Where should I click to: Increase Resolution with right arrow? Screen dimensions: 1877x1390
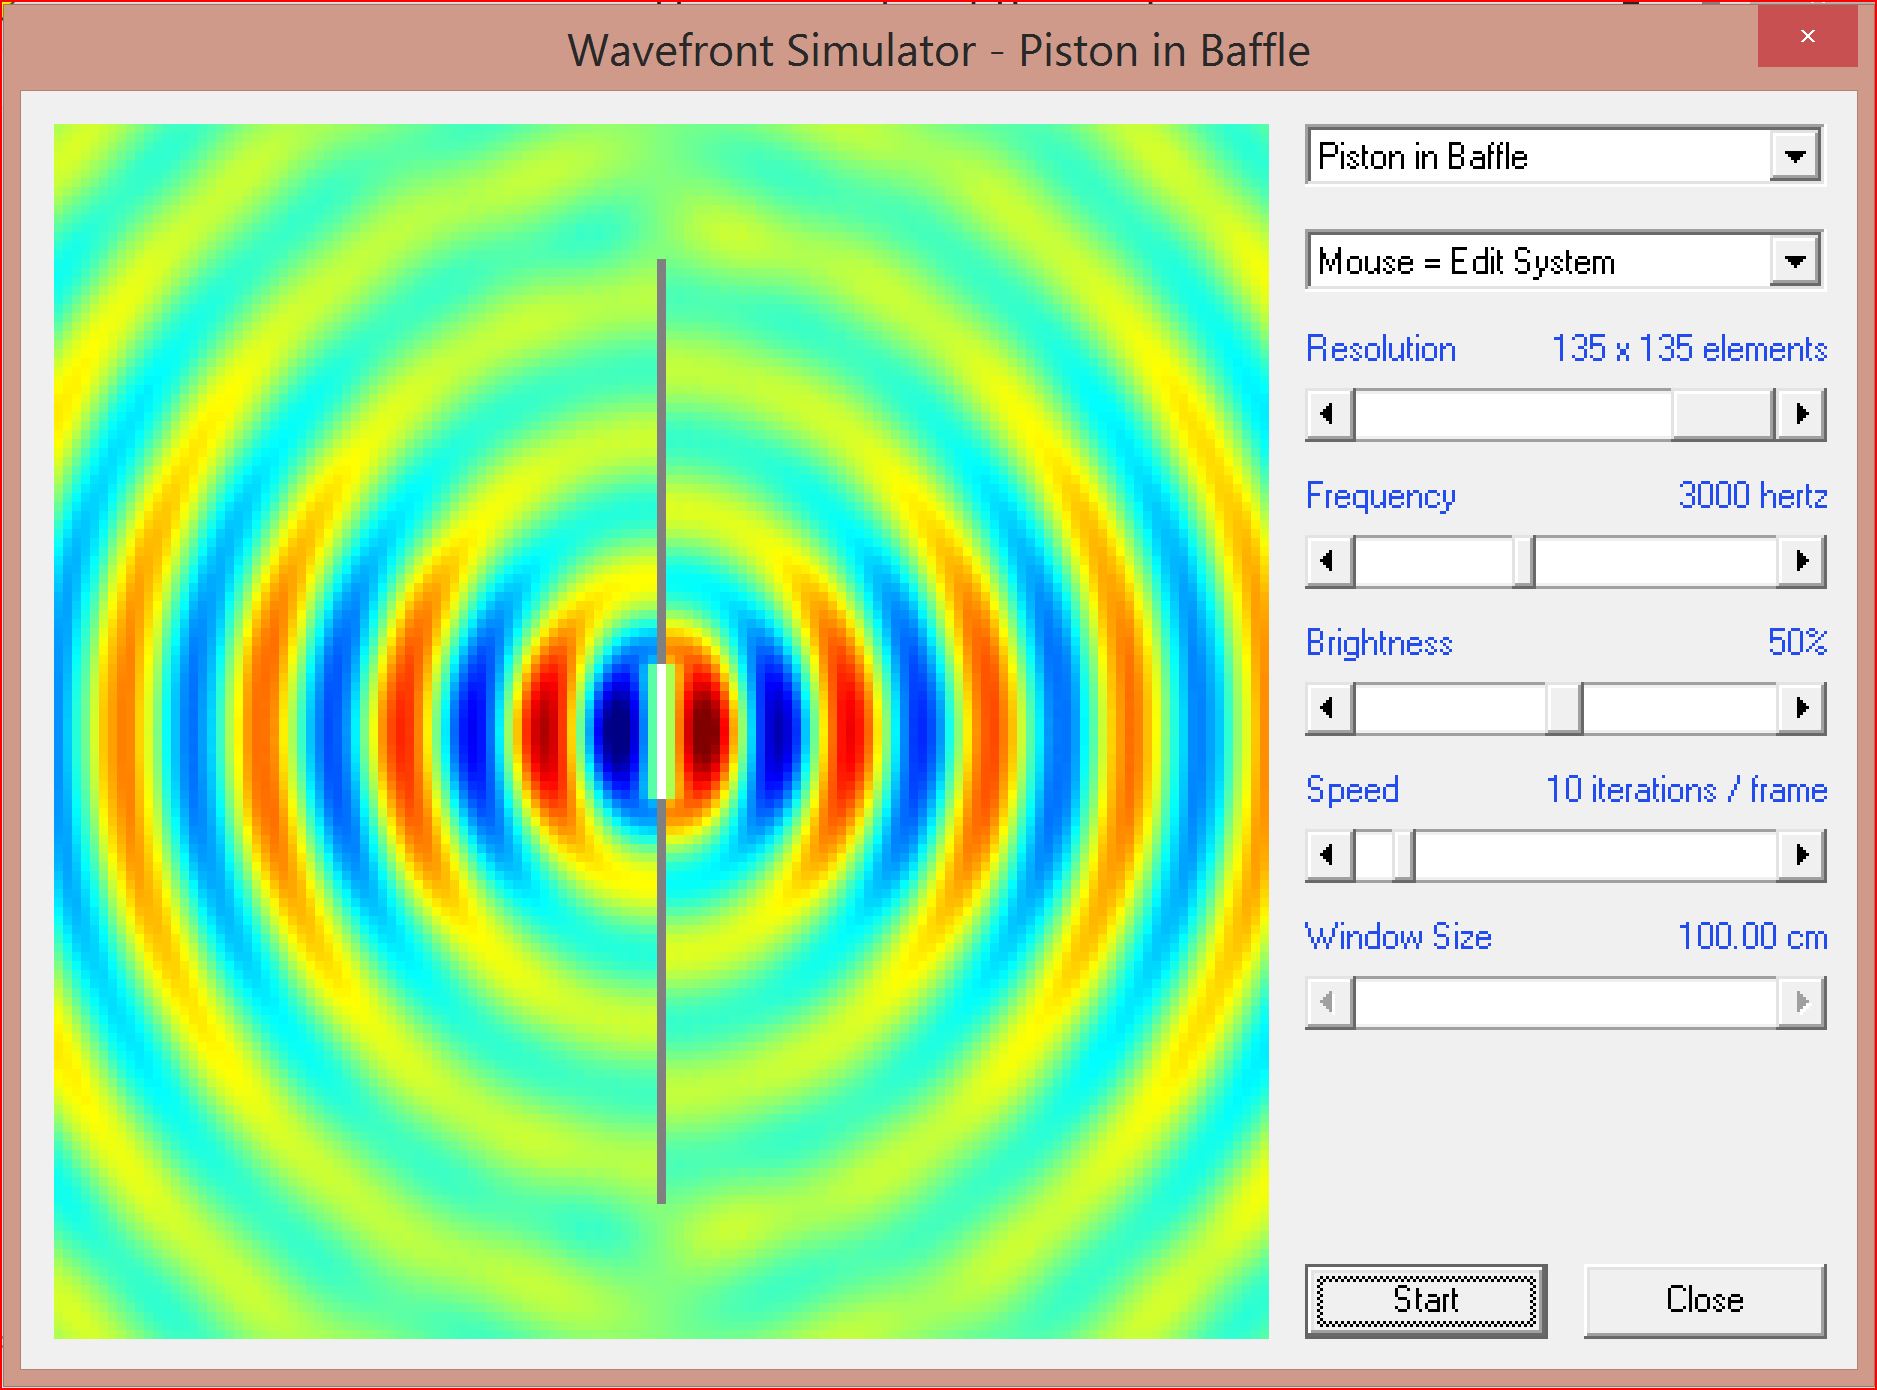pyautogui.click(x=1802, y=414)
